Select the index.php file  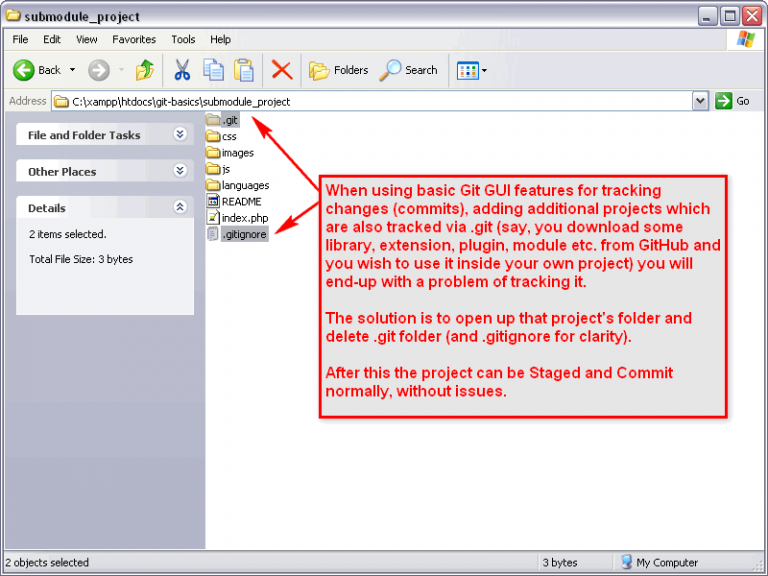(x=244, y=218)
